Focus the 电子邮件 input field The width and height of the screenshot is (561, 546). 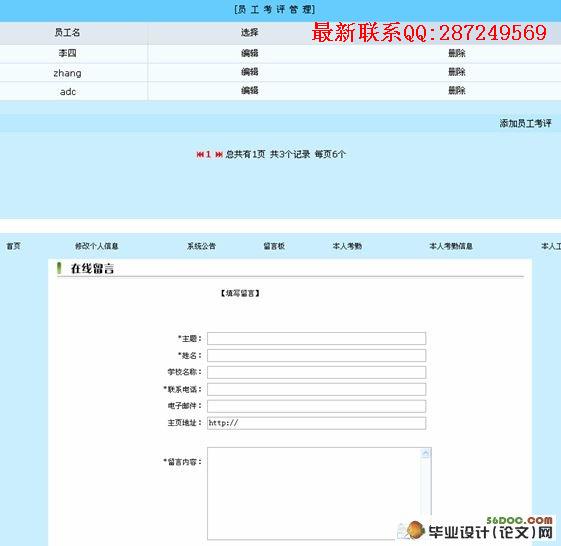[x=316, y=406]
